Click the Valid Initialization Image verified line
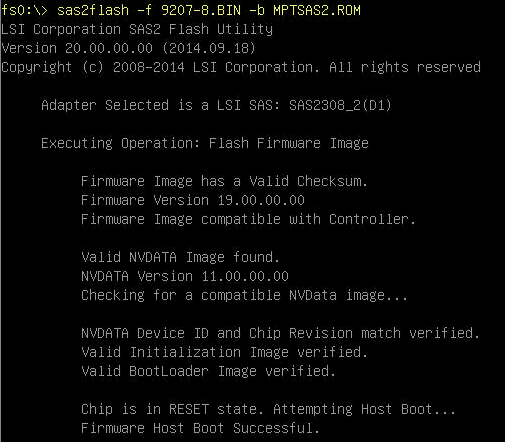 tap(224, 352)
